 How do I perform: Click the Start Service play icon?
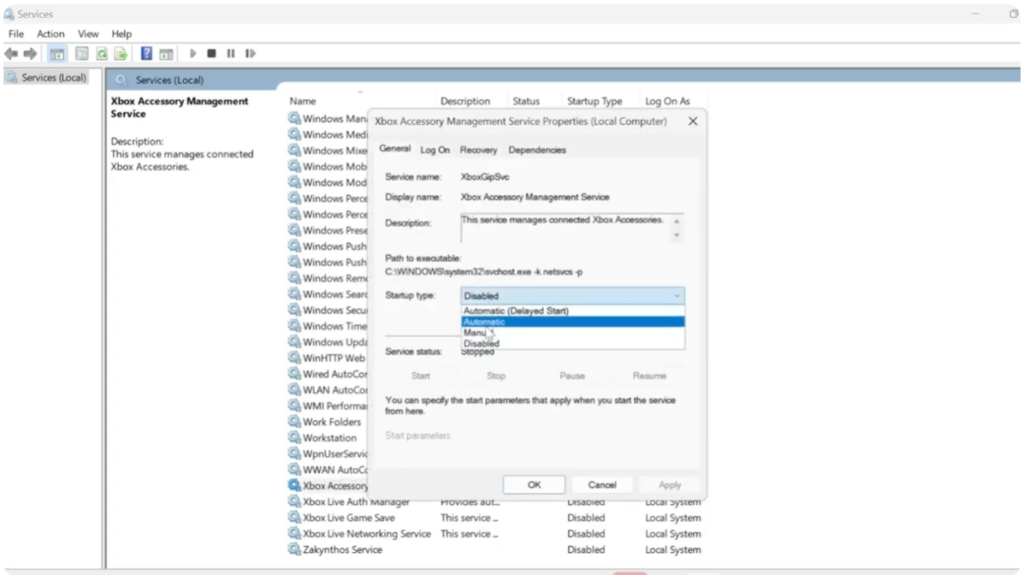[x=193, y=54]
